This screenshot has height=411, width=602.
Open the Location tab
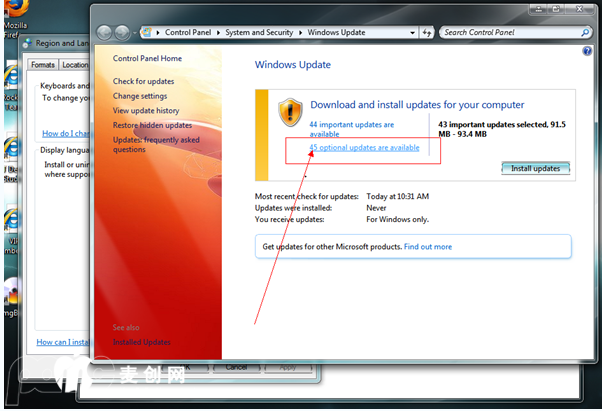[75, 65]
